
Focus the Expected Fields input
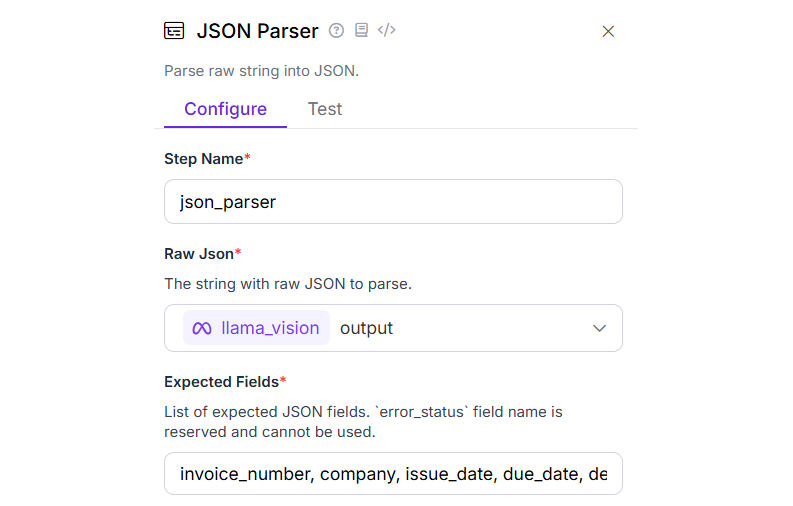[x=393, y=474]
